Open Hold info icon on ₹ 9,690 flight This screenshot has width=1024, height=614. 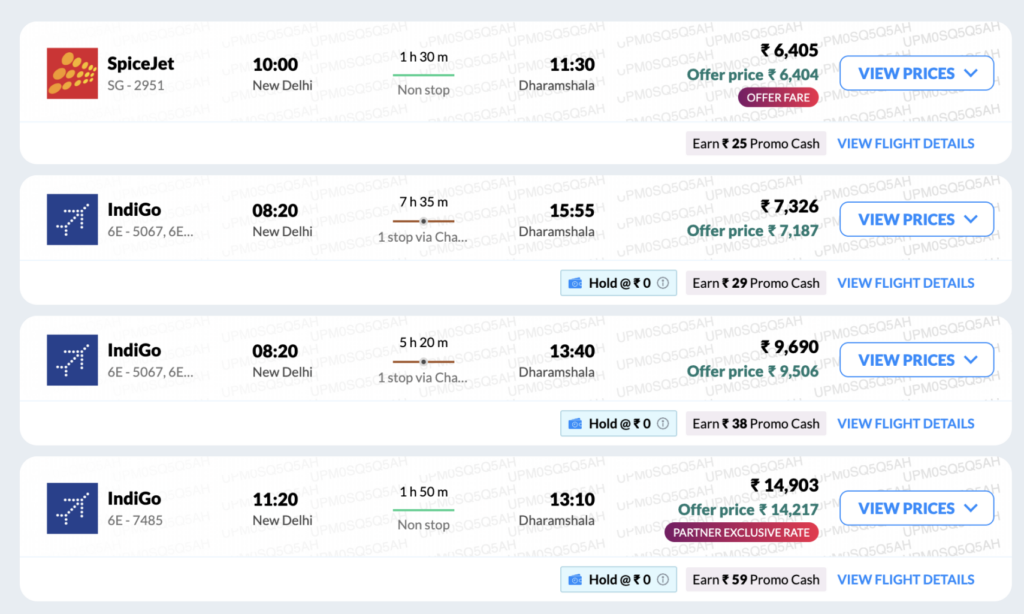(663, 423)
